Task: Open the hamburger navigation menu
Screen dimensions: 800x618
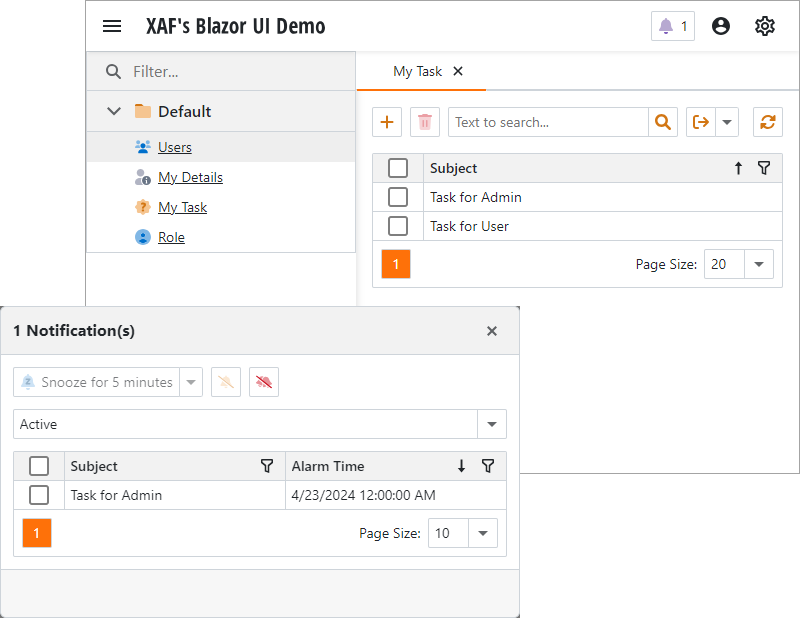Action: (112, 26)
